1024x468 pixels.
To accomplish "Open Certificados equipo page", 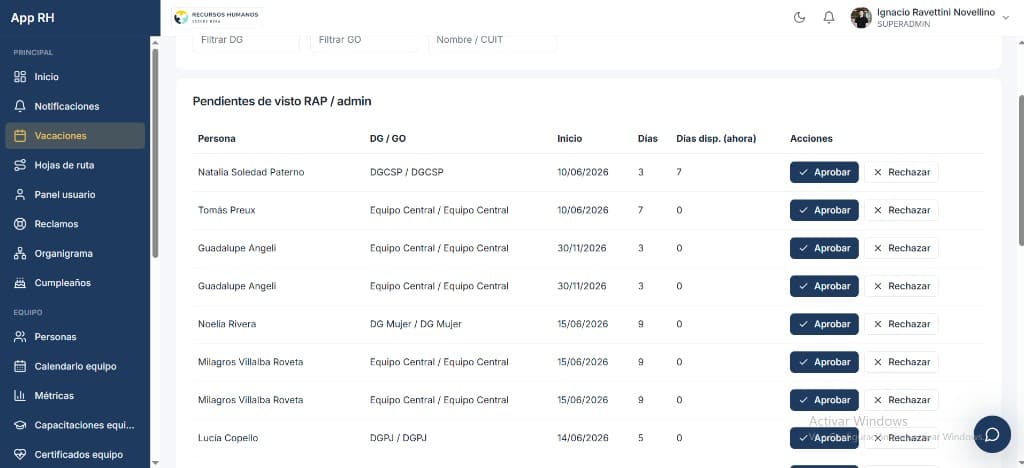I will coord(75,454).
